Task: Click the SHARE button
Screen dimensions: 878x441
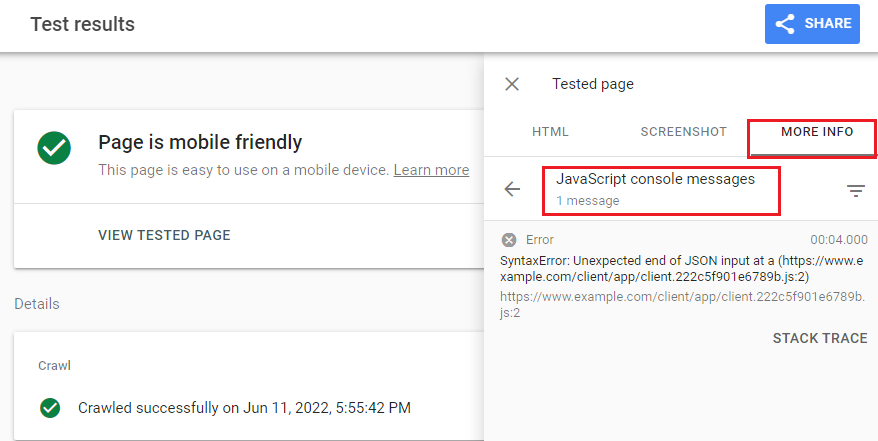Action: click(x=812, y=24)
